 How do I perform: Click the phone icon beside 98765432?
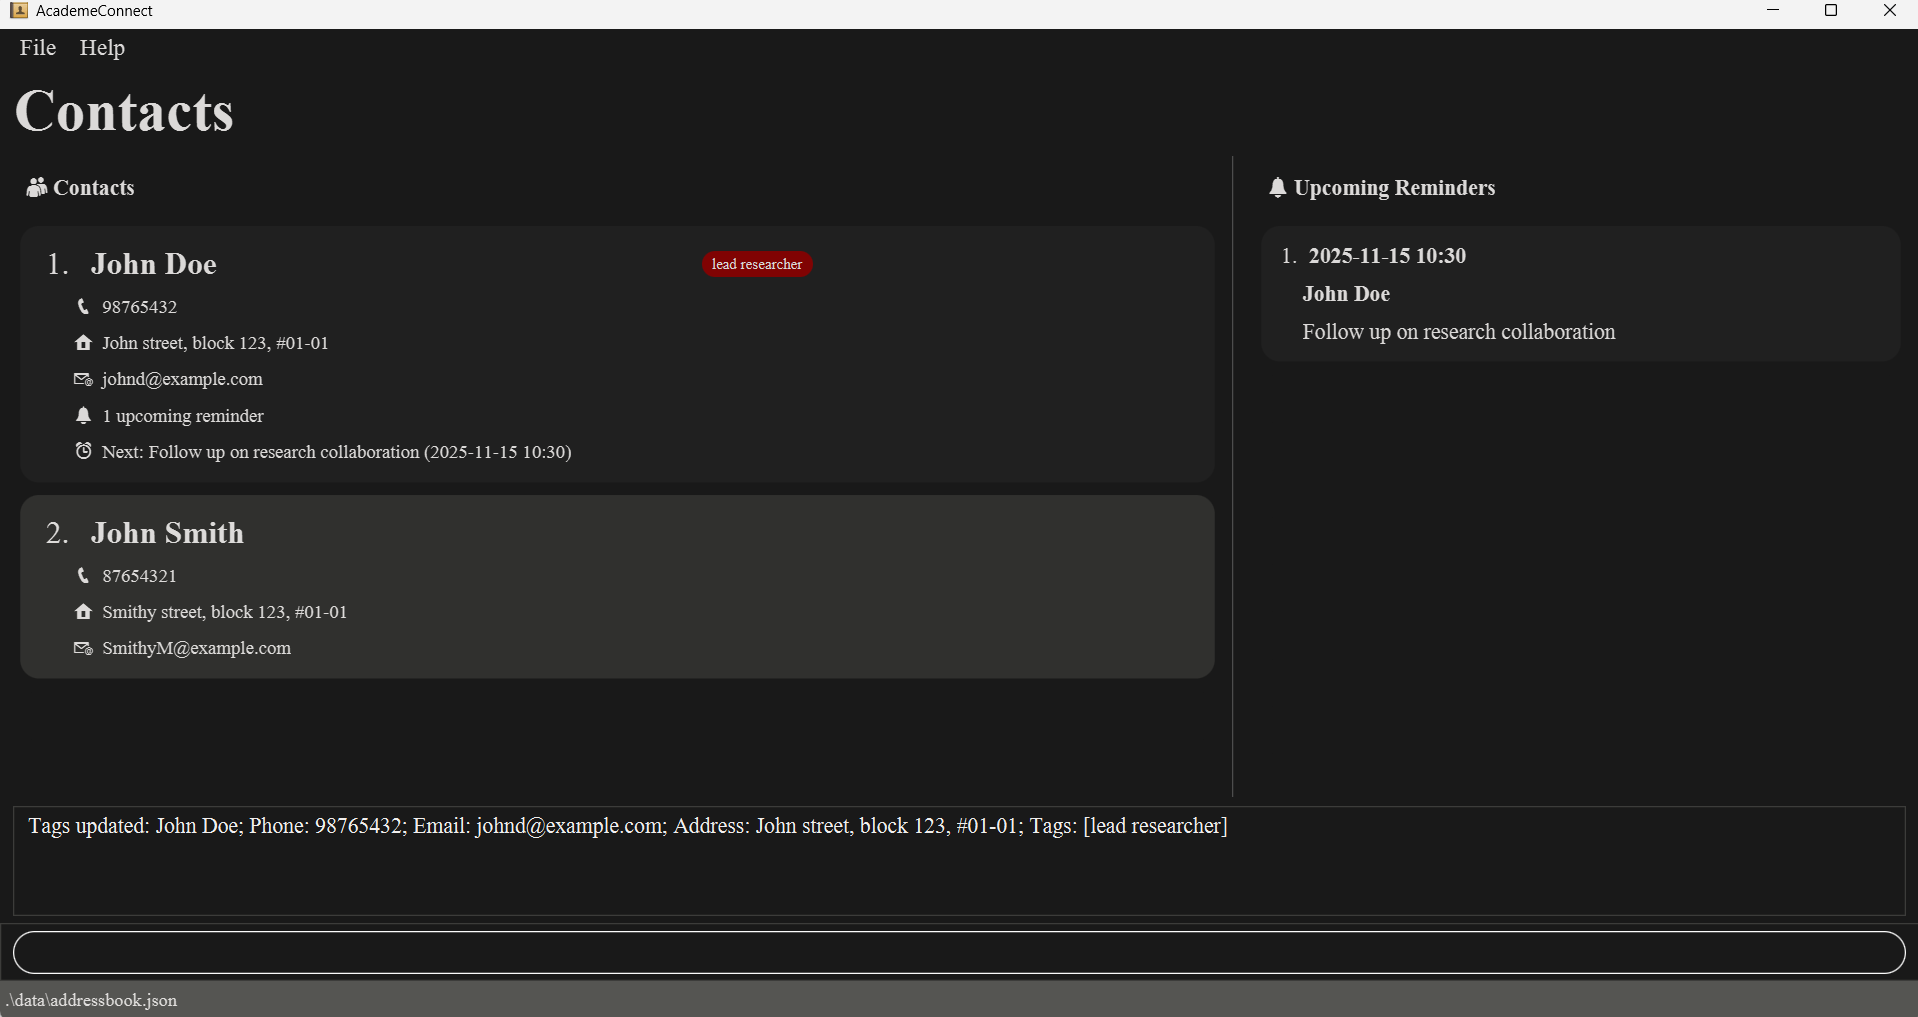[x=83, y=307]
